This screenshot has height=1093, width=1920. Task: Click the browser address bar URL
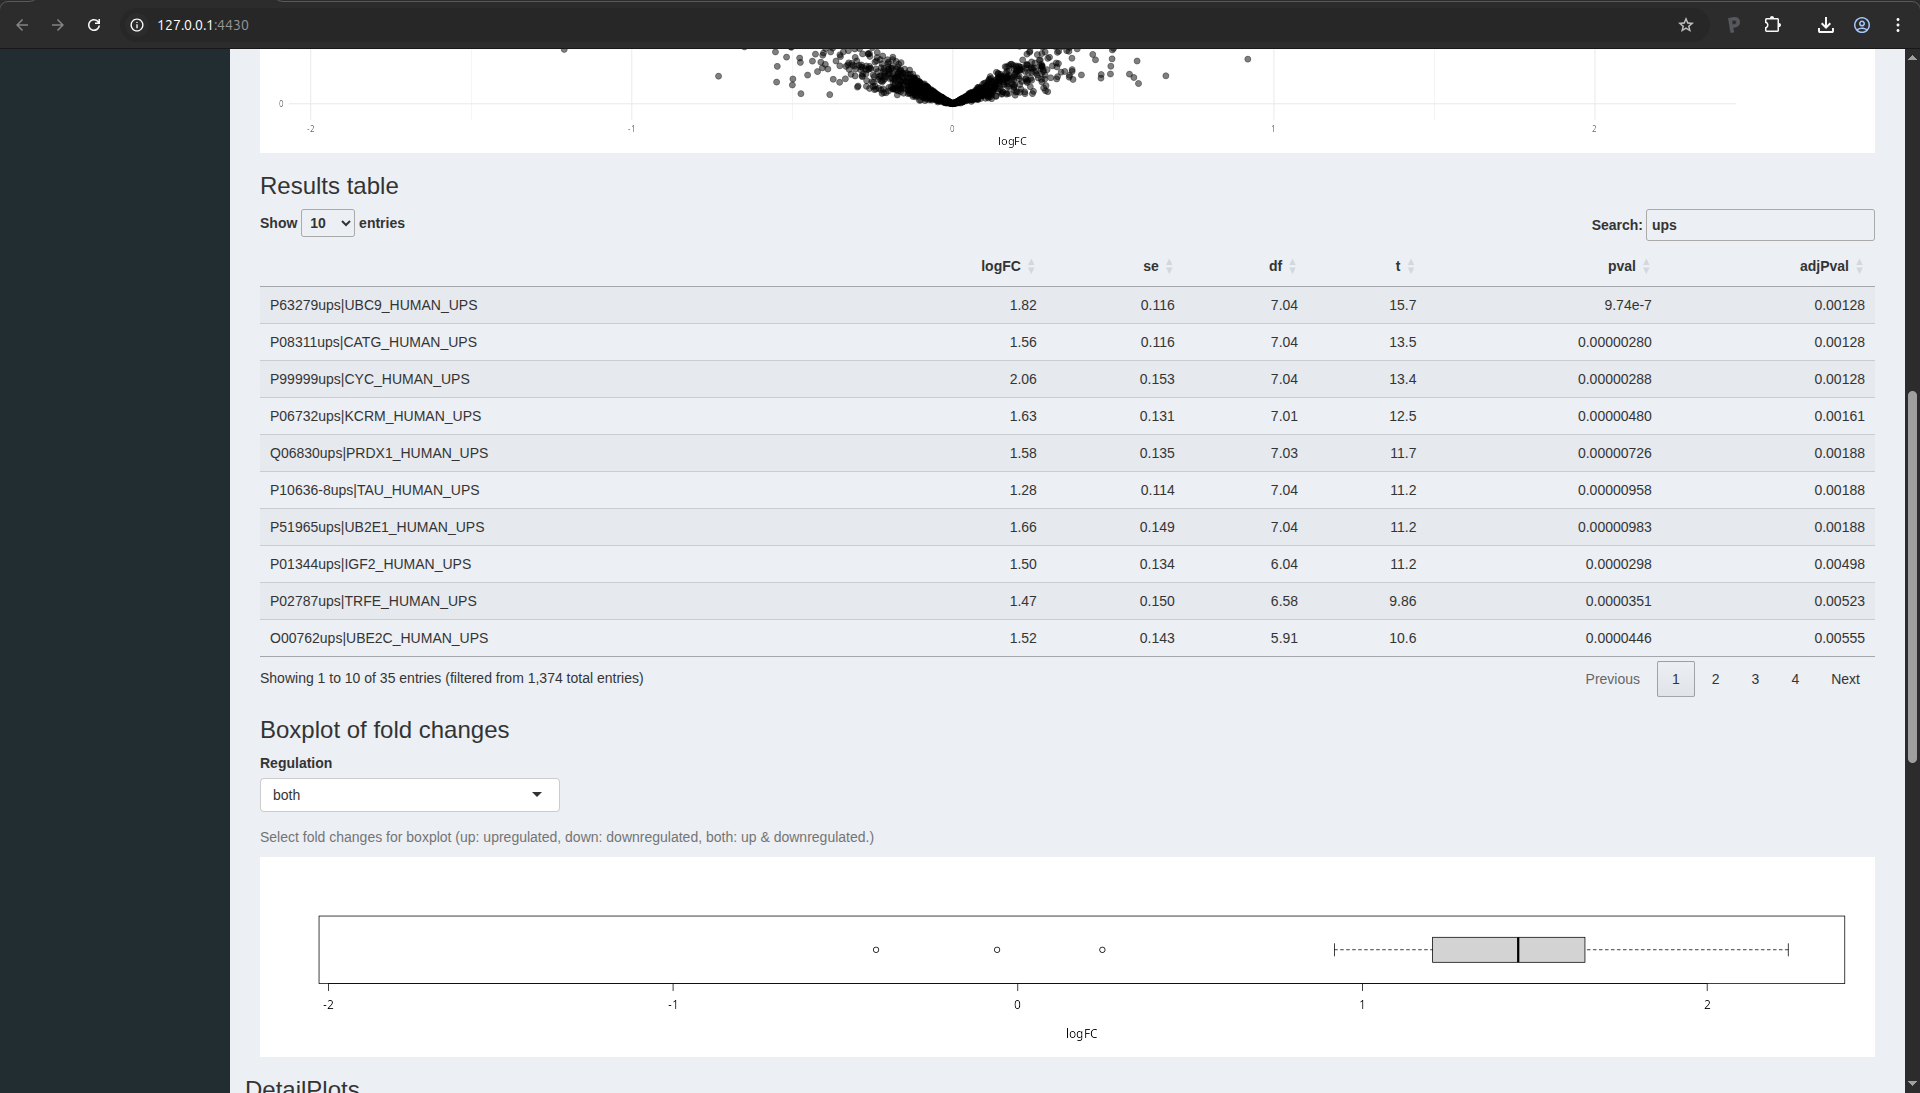pos(203,25)
